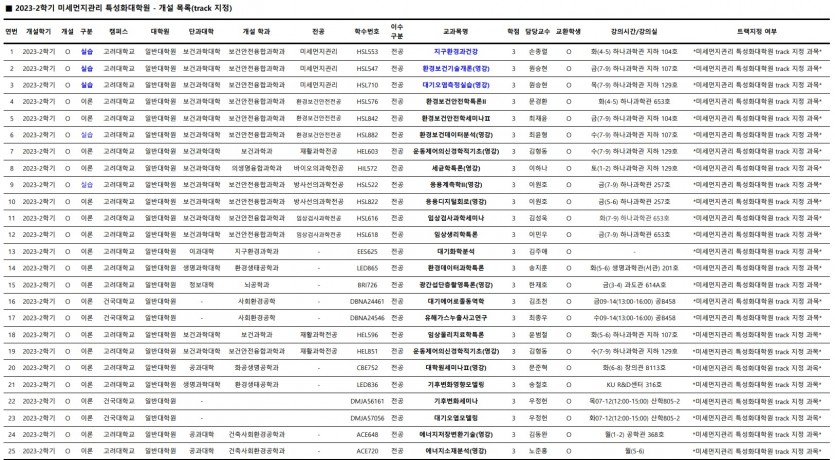The height and width of the screenshot is (460, 835).
Task: Click course name '기후변화세미나'
Action: tap(455, 401)
